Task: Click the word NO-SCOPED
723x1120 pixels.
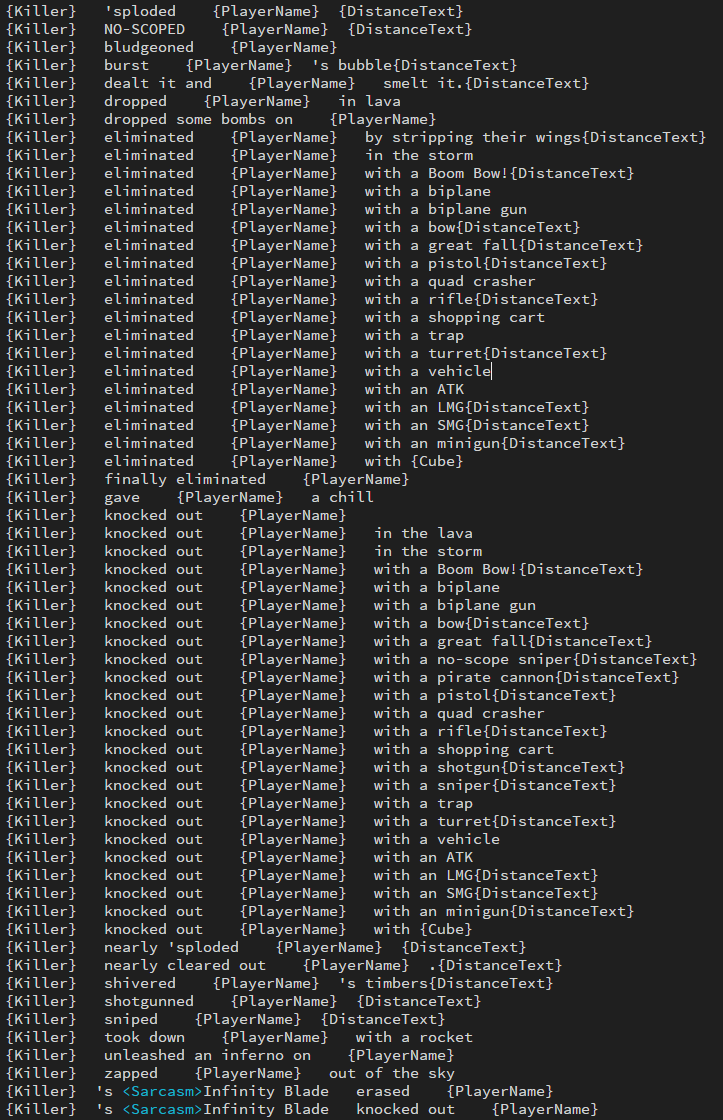Action: [144, 29]
